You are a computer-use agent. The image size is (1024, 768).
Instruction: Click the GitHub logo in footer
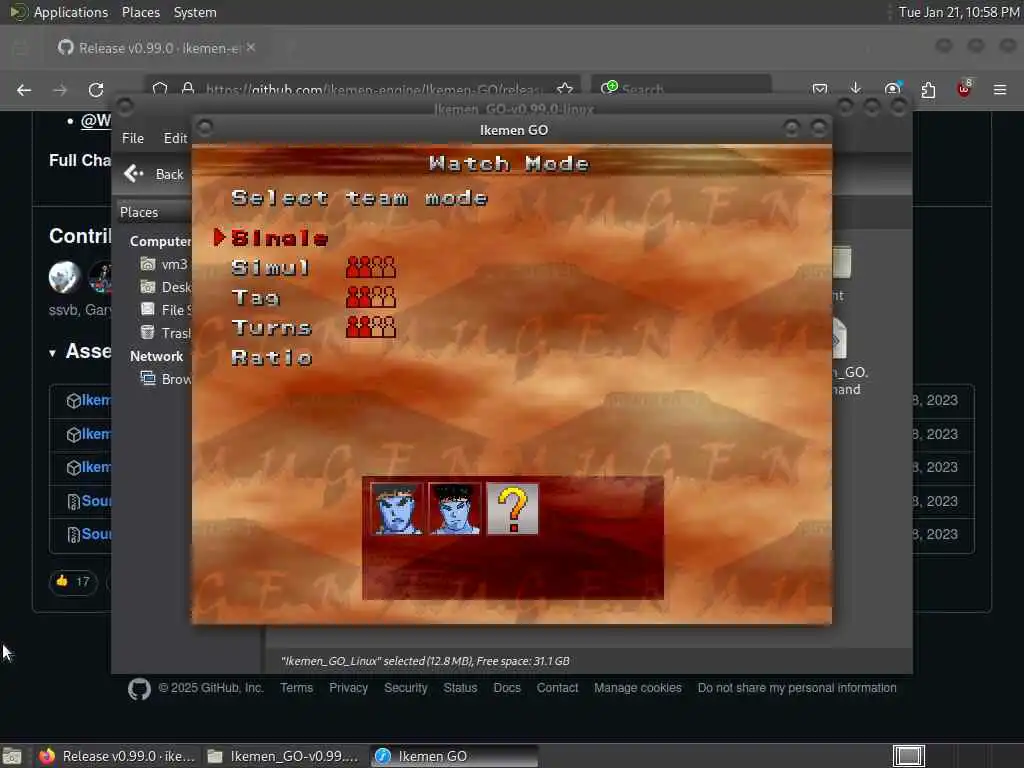click(x=139, y=689)
